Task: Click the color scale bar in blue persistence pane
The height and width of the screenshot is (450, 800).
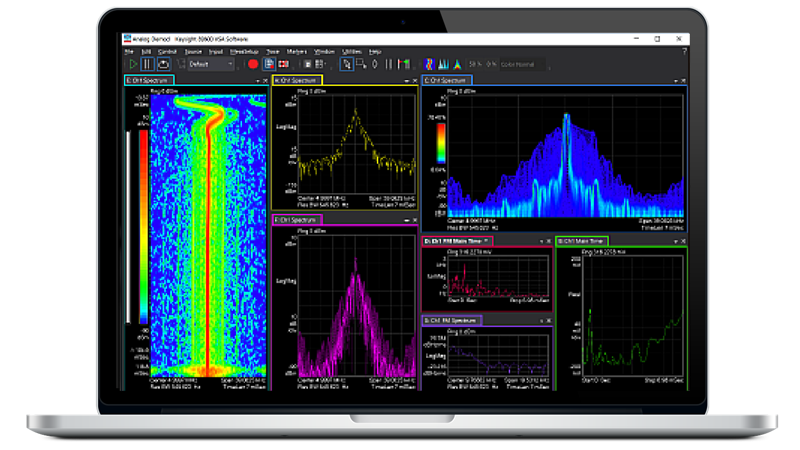Action: pyautogui.click(x=441, y=144)
